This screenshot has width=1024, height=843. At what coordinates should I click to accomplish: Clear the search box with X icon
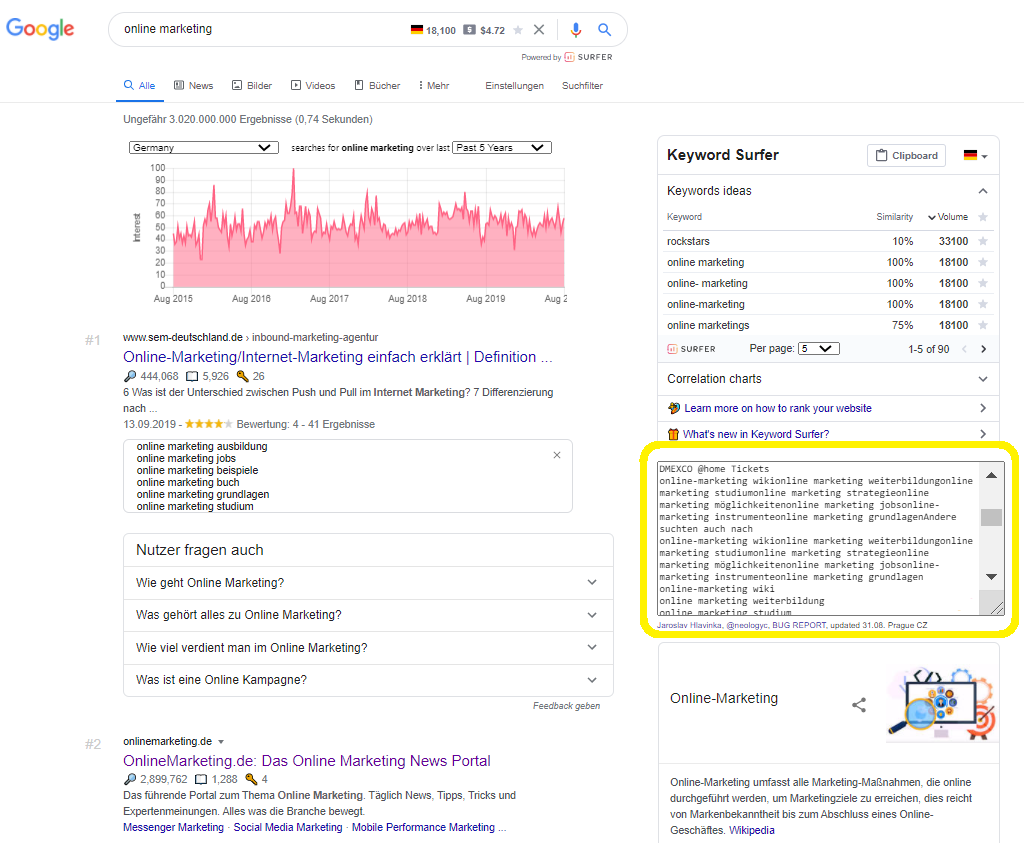coord(539,29)
